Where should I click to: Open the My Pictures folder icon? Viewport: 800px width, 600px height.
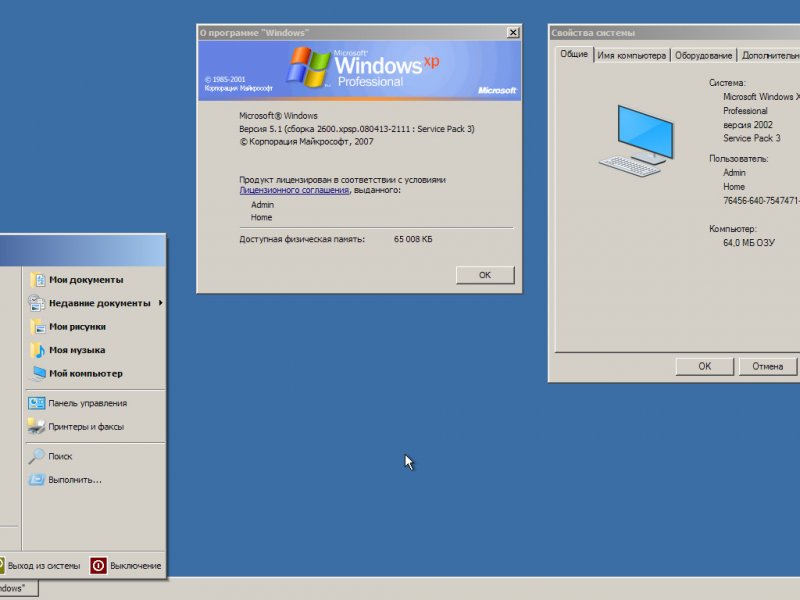pyautogui.click(x=38, y=327)
